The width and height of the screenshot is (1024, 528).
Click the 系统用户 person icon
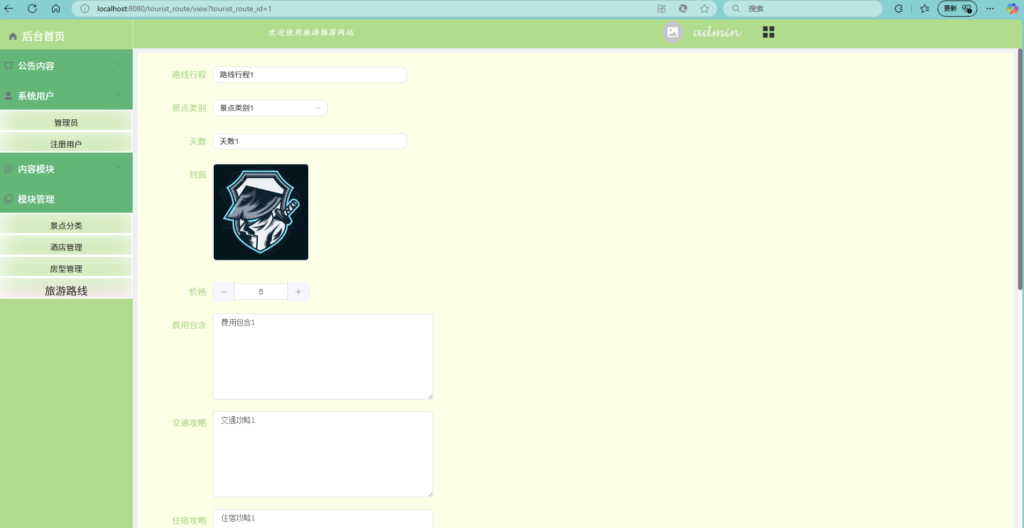click(x=8, y=96)
